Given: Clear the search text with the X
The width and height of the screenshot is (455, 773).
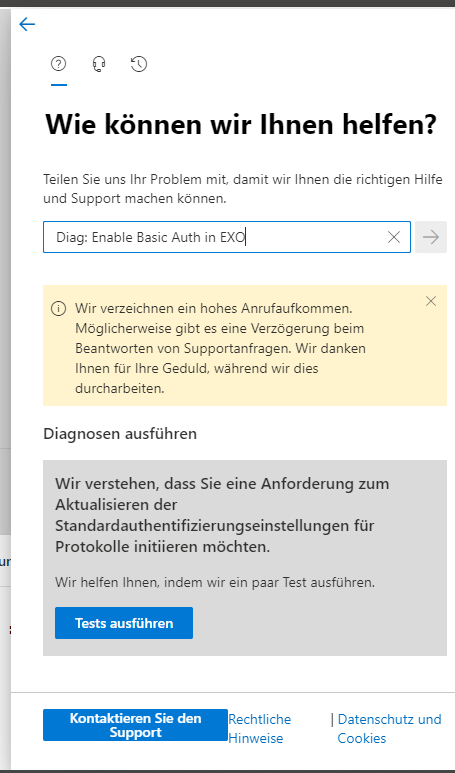Looking at the screenshot, I should pyautogui.click(x=394, y=237).
